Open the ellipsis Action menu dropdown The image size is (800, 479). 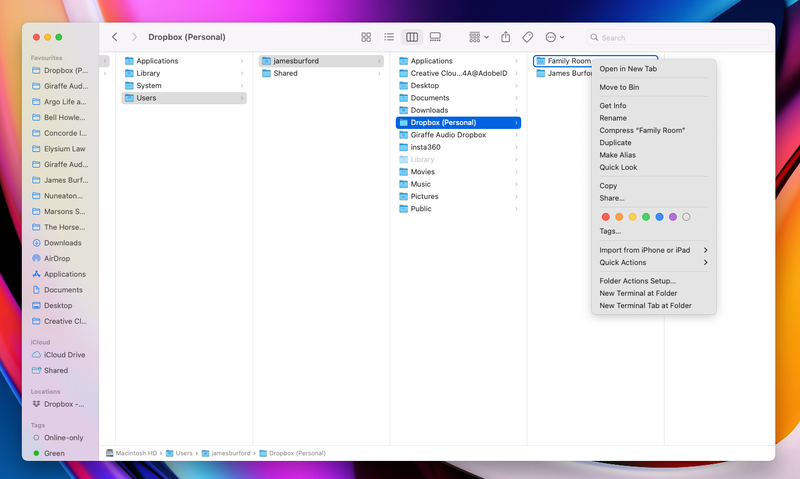tap(555, 37)
